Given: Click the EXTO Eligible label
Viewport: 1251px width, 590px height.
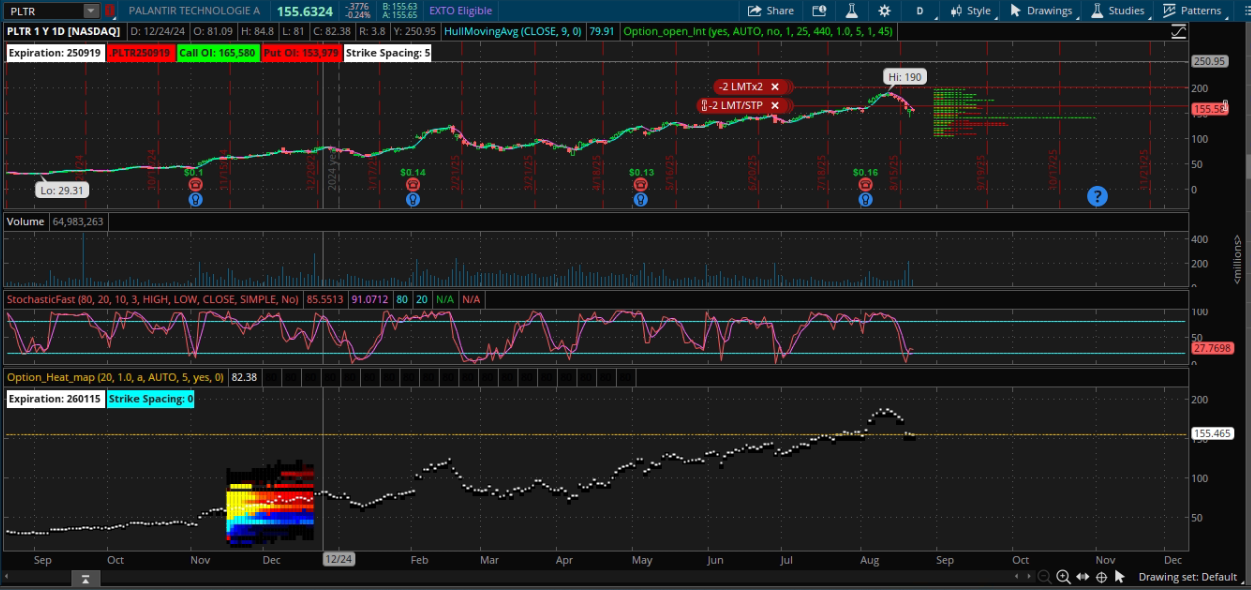Looking at the screenshot, I should tap(460, 11).
